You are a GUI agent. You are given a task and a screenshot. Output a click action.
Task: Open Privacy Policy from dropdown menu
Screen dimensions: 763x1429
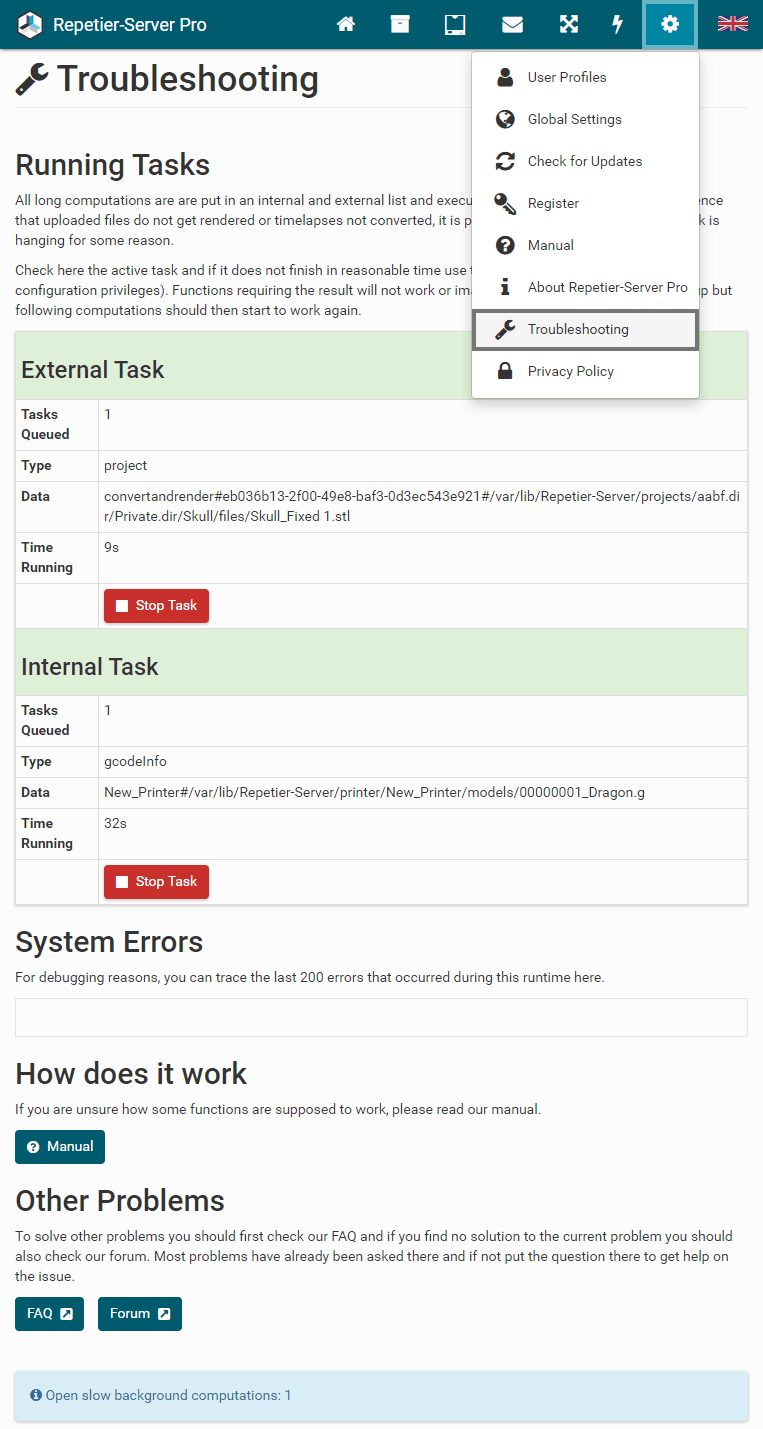[x=570, y=371]
